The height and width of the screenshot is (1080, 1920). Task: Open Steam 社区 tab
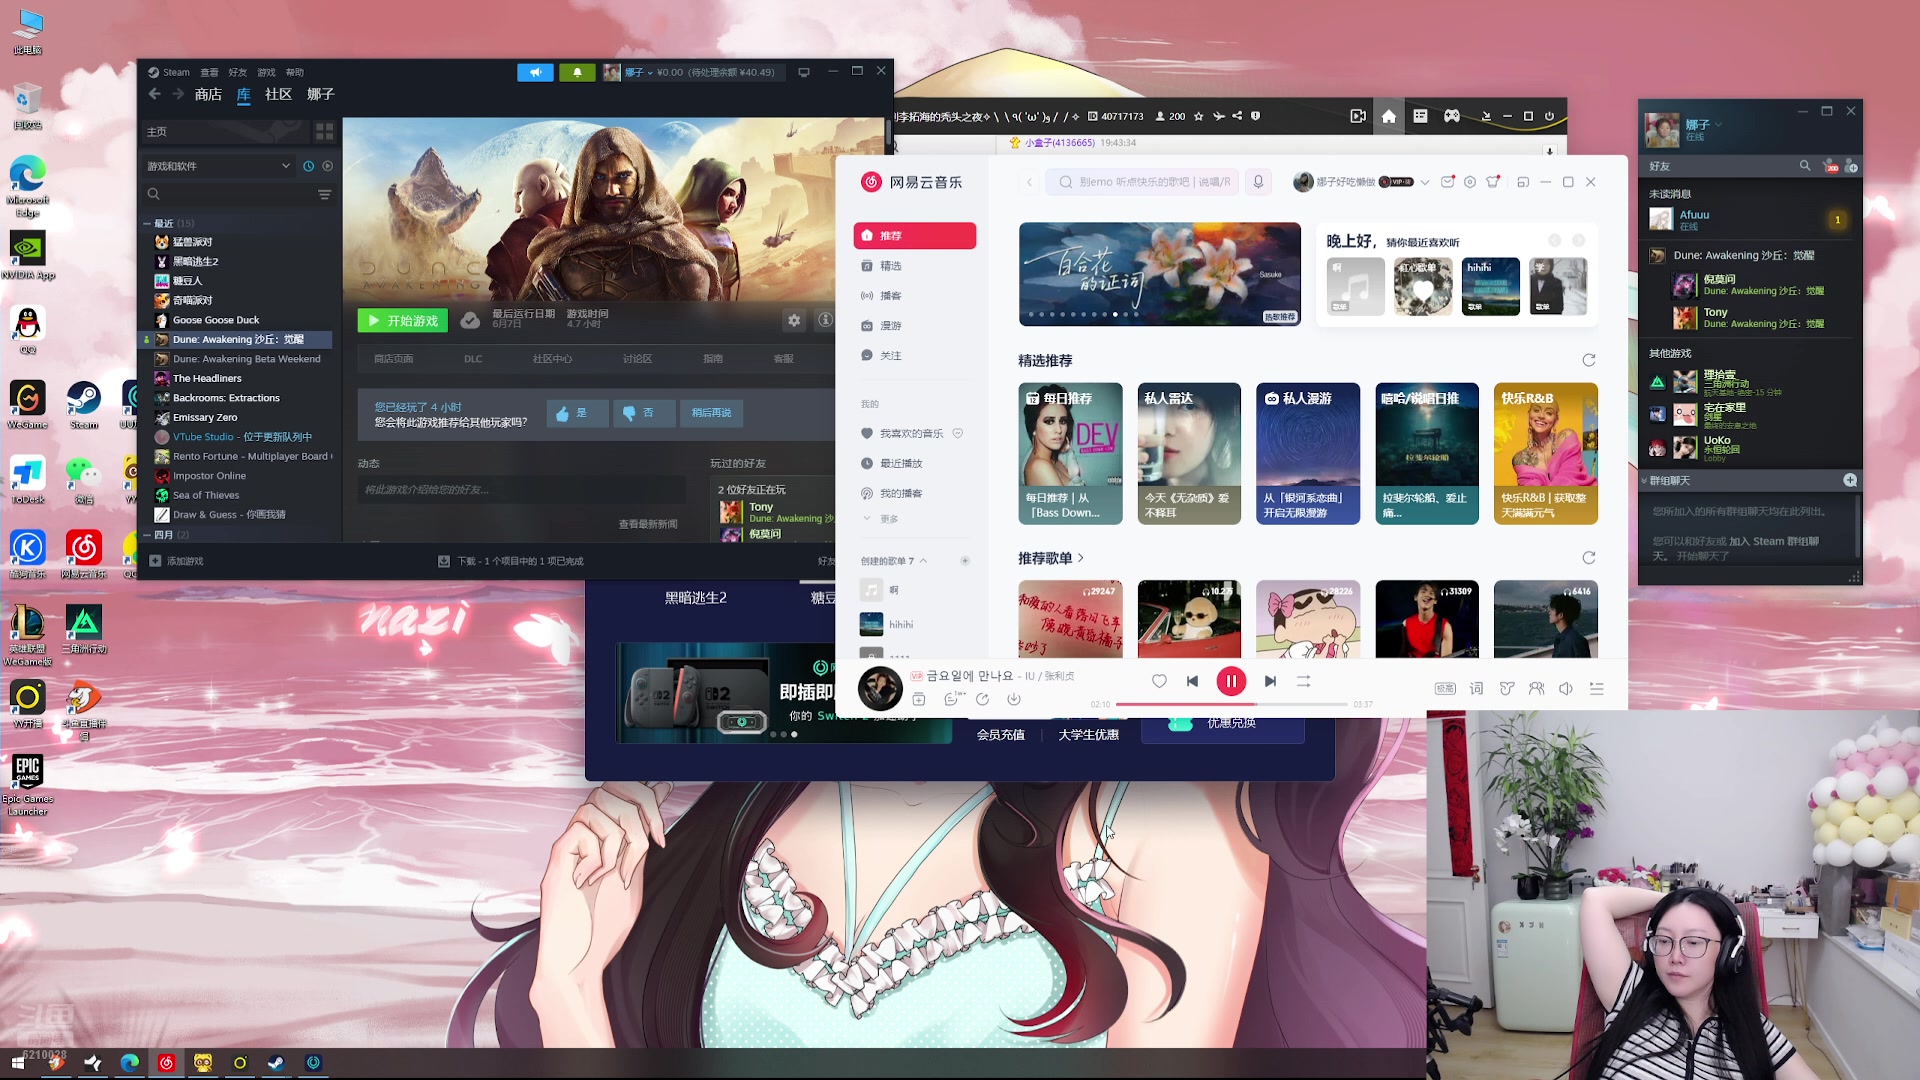pyautogui.click(x=278, y=94)
